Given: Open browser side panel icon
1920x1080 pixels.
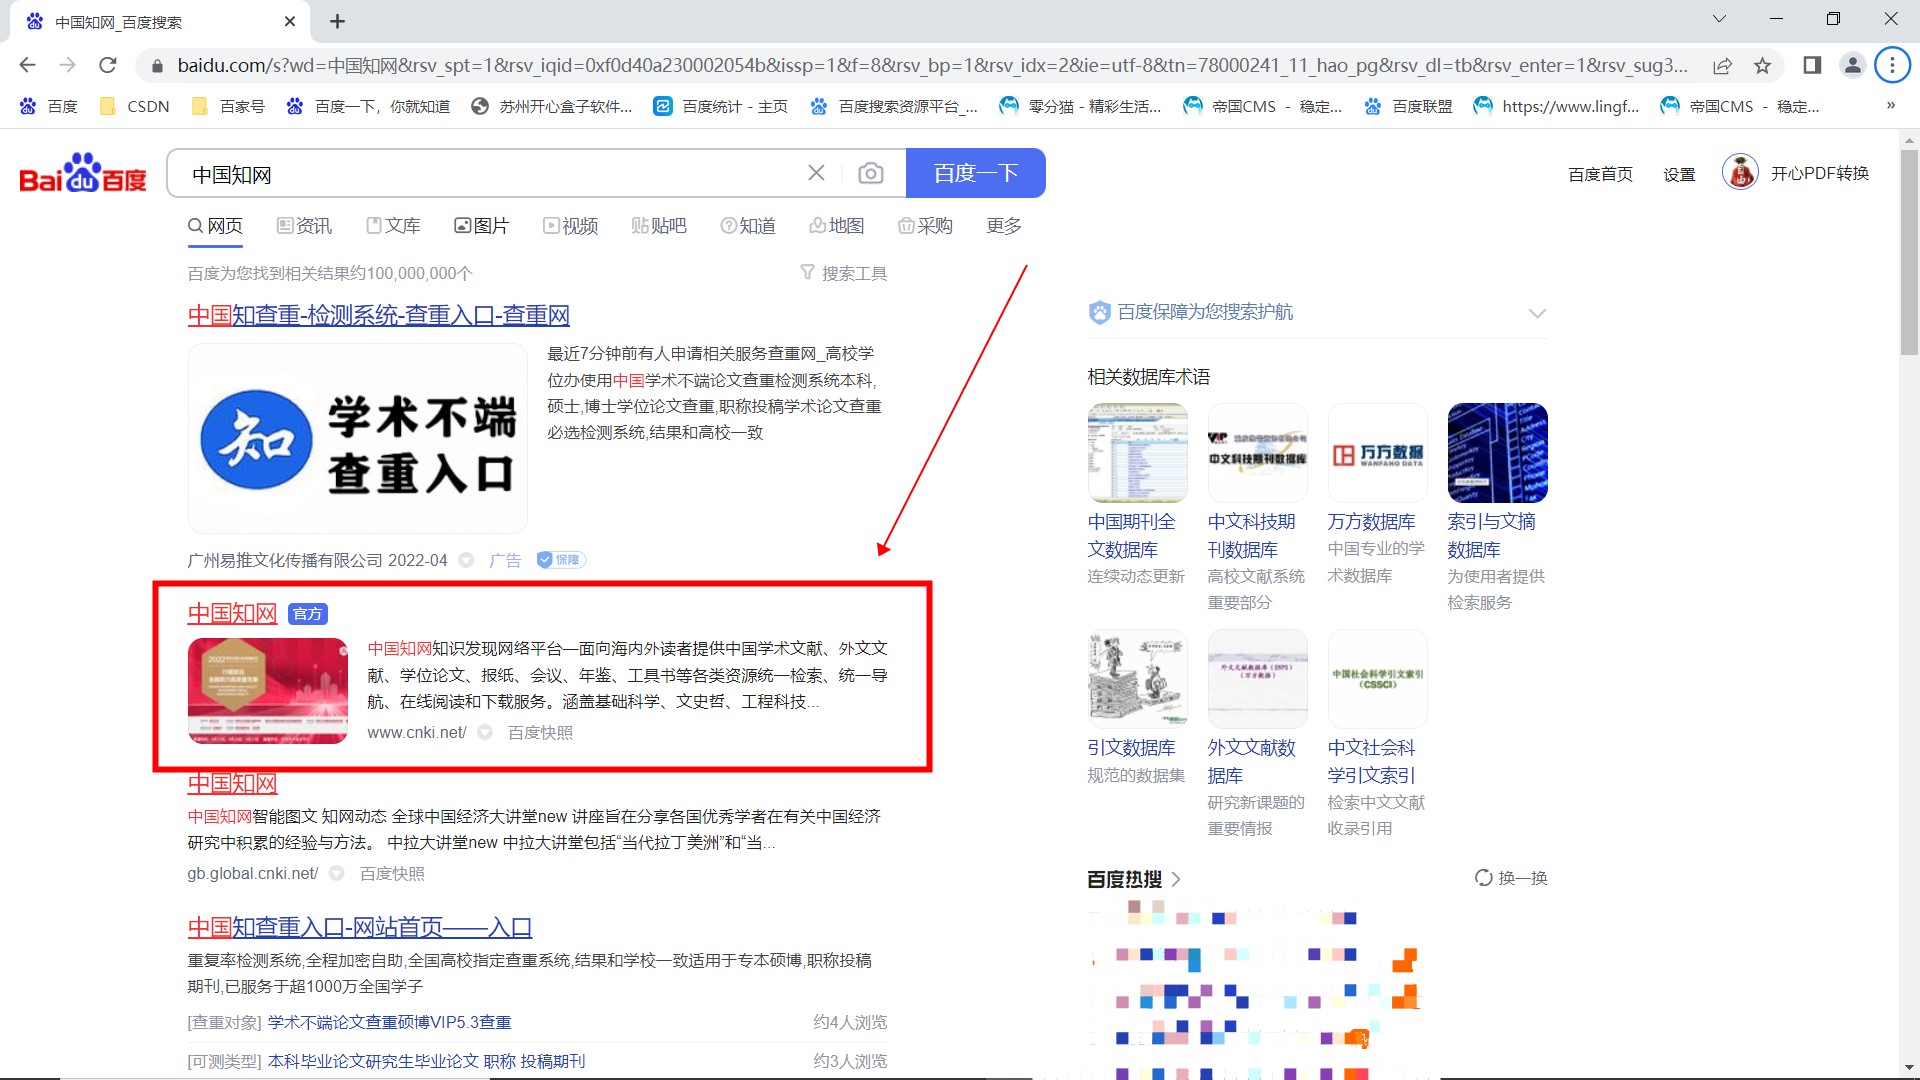Looking at the screenshot, I should coord(1811,66).
